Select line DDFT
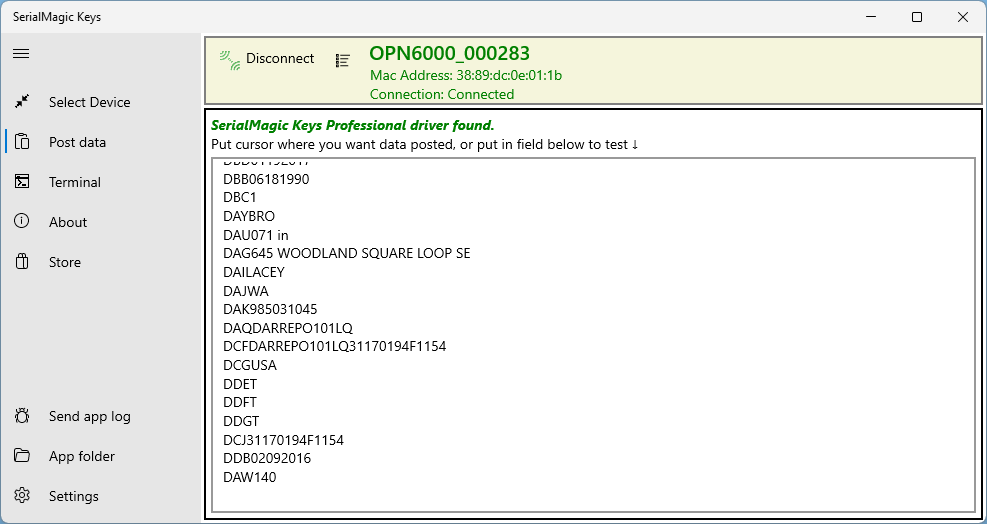 pyautogui.click(x=240, y=402)
